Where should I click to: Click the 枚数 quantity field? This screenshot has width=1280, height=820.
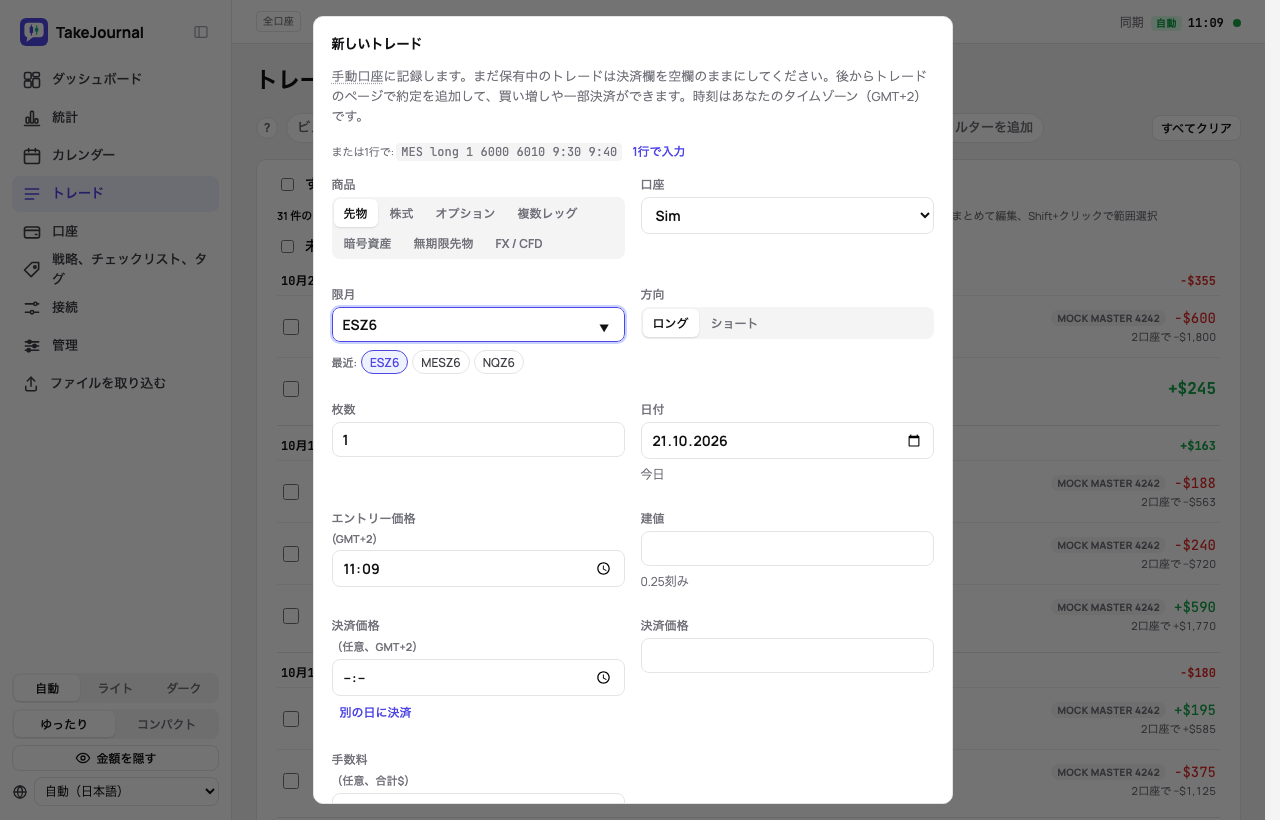478,440
